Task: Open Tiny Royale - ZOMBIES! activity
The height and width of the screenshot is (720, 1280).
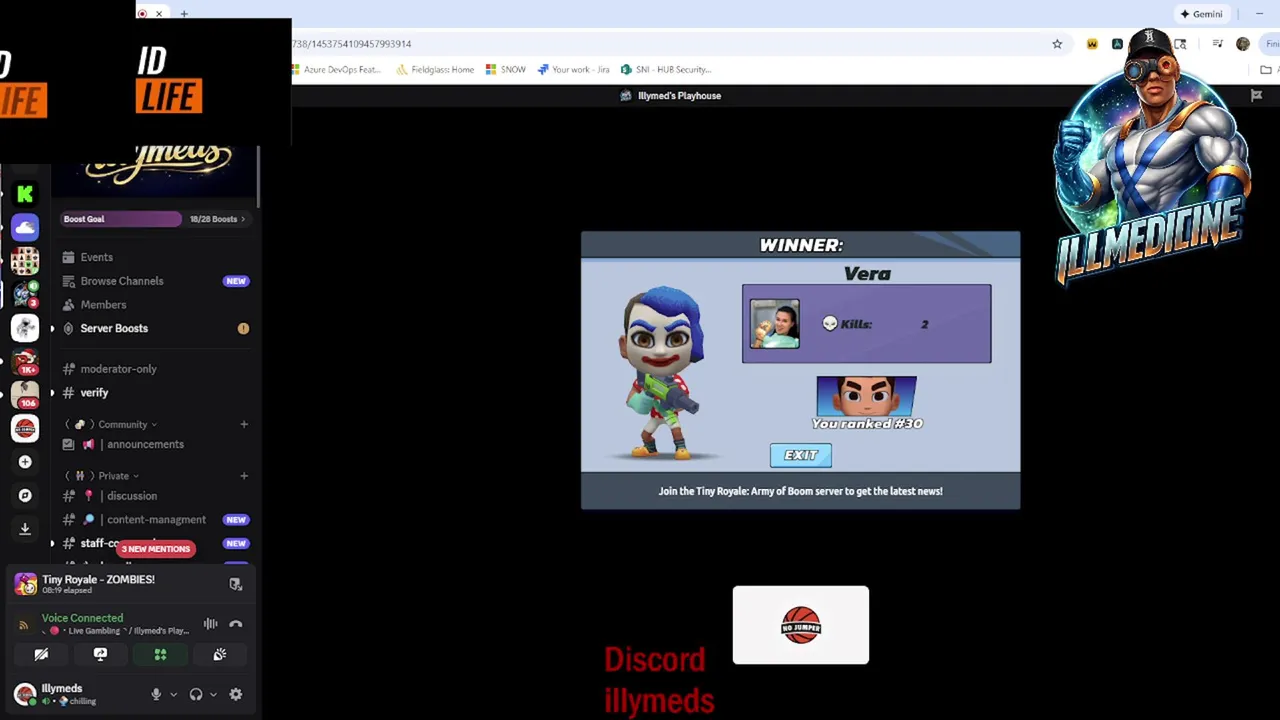Action: (x=98, y=580)
